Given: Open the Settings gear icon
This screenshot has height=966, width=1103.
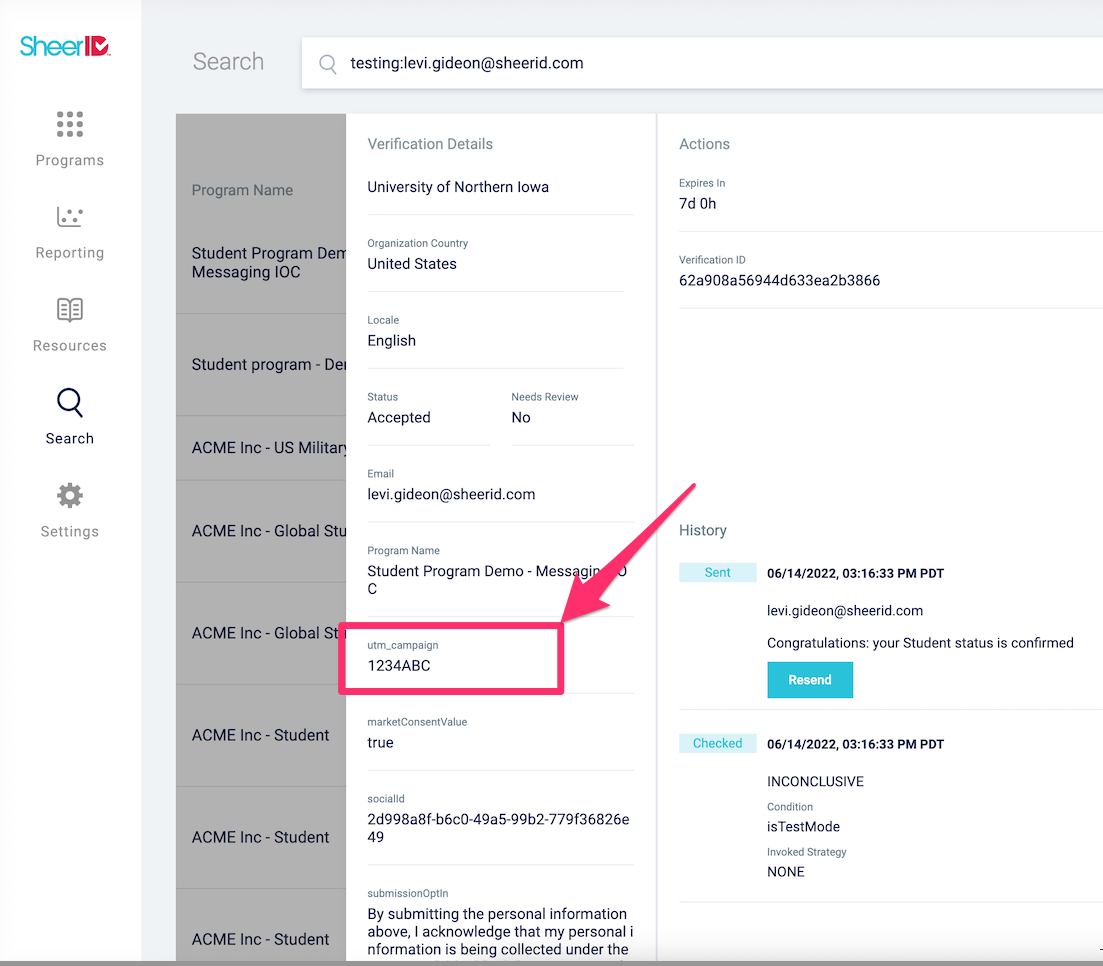Looking at the screenshot, I should point(70,496).
